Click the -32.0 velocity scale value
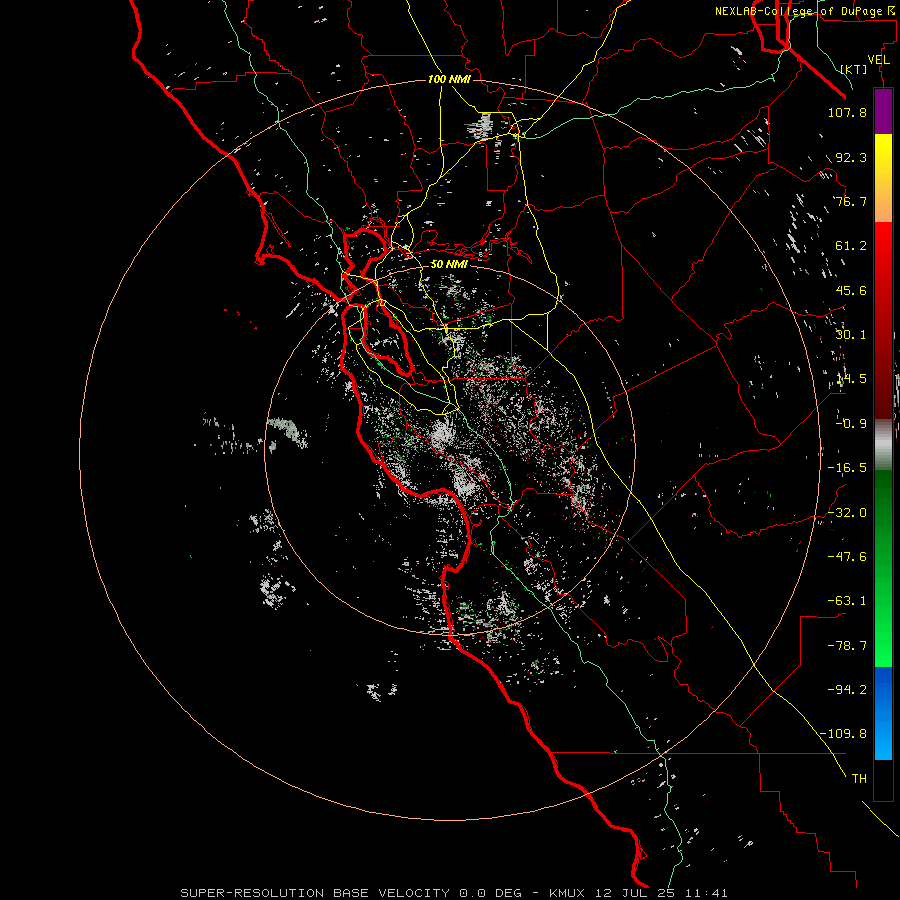 tap(847, 513)
